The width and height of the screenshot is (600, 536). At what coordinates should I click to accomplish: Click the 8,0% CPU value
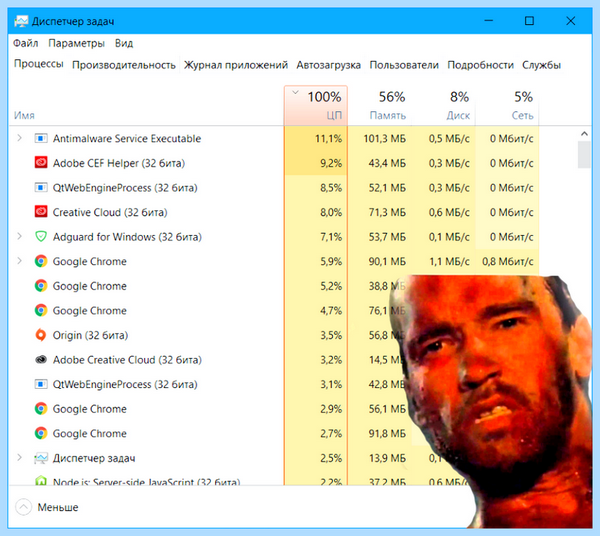click(x=331, y=212)
